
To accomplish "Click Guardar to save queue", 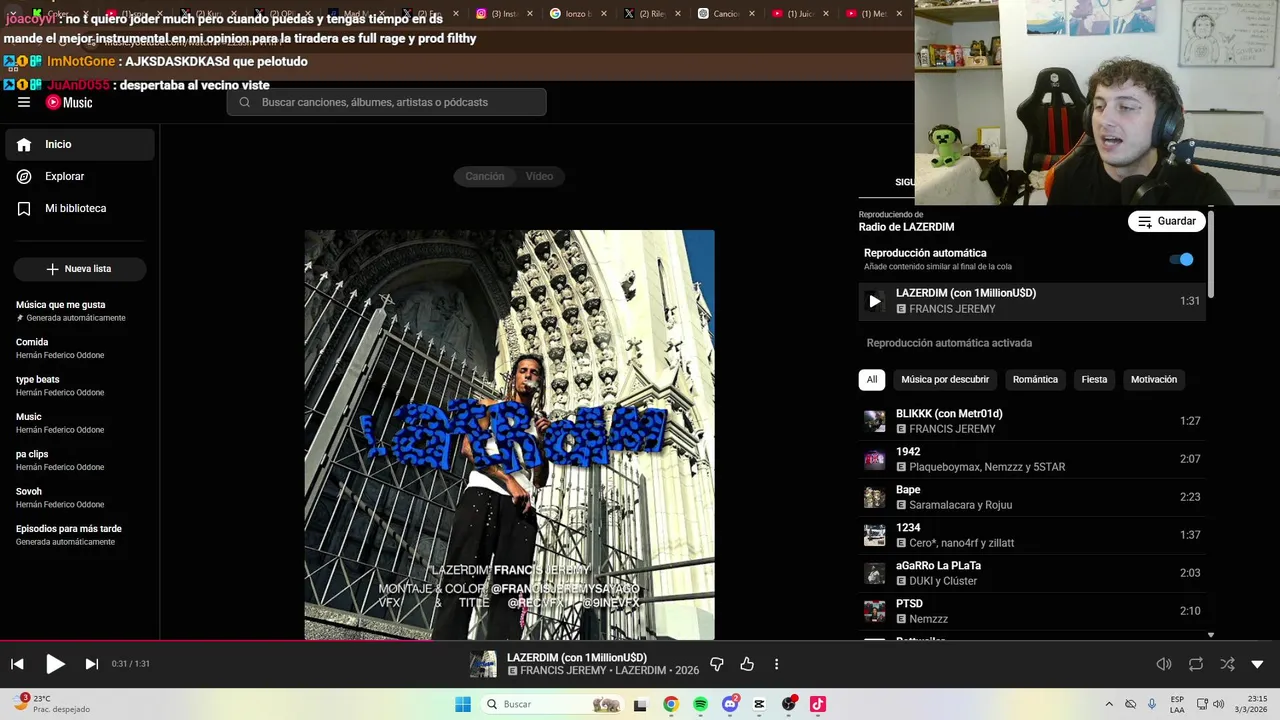I will click(x=1166, y=221).
